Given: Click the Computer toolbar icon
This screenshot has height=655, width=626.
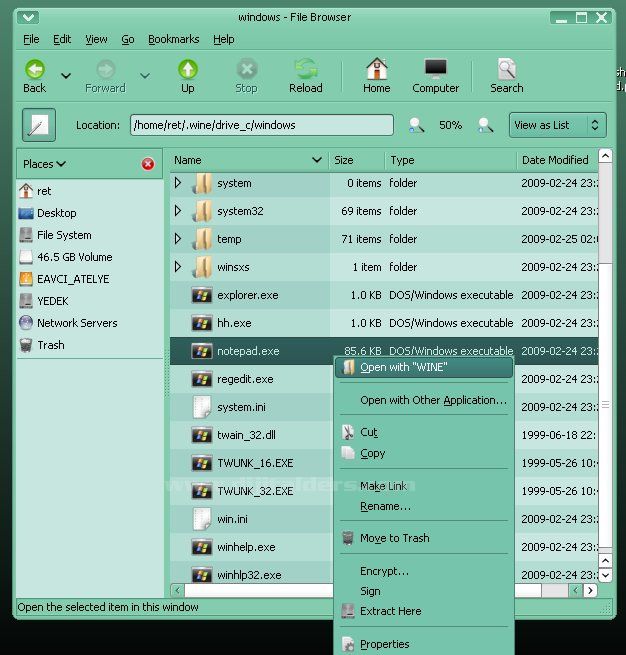Looking at the screenshot, I should (435, 70).
